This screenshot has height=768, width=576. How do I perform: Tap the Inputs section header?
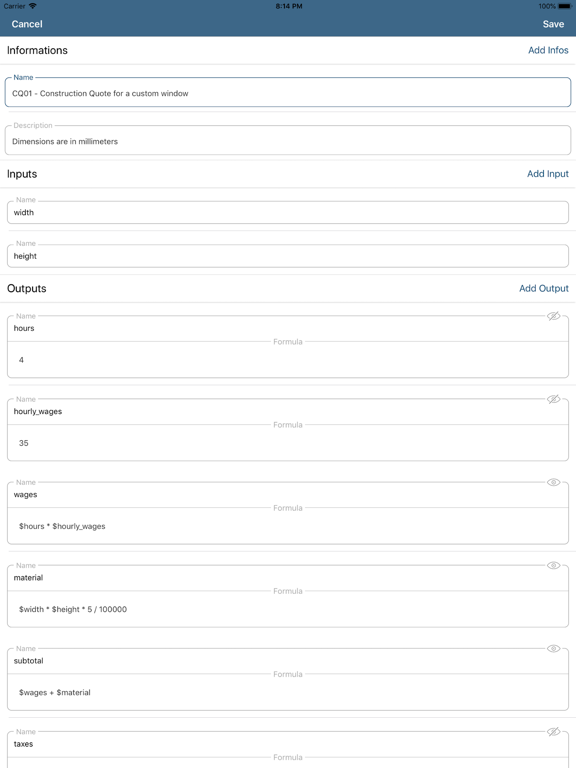point(22,174)
